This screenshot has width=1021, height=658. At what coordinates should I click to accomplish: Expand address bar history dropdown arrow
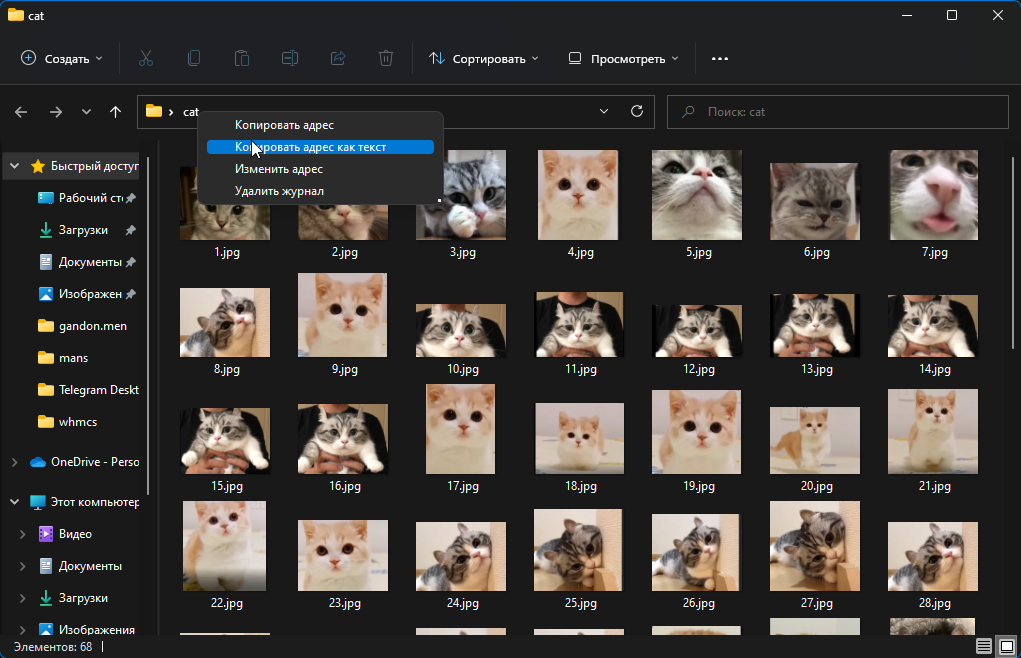(604, 111)
